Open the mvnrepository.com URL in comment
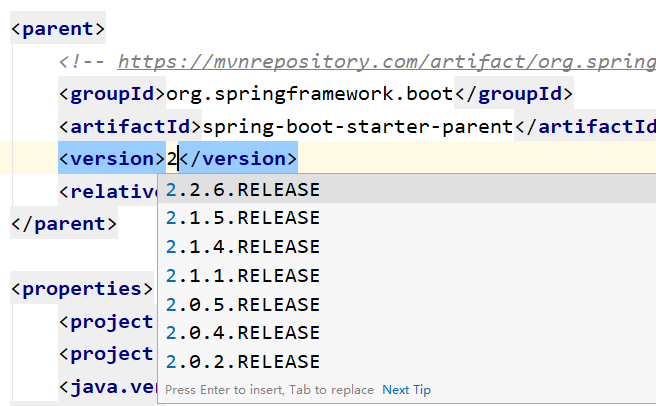 pos(387,62)
